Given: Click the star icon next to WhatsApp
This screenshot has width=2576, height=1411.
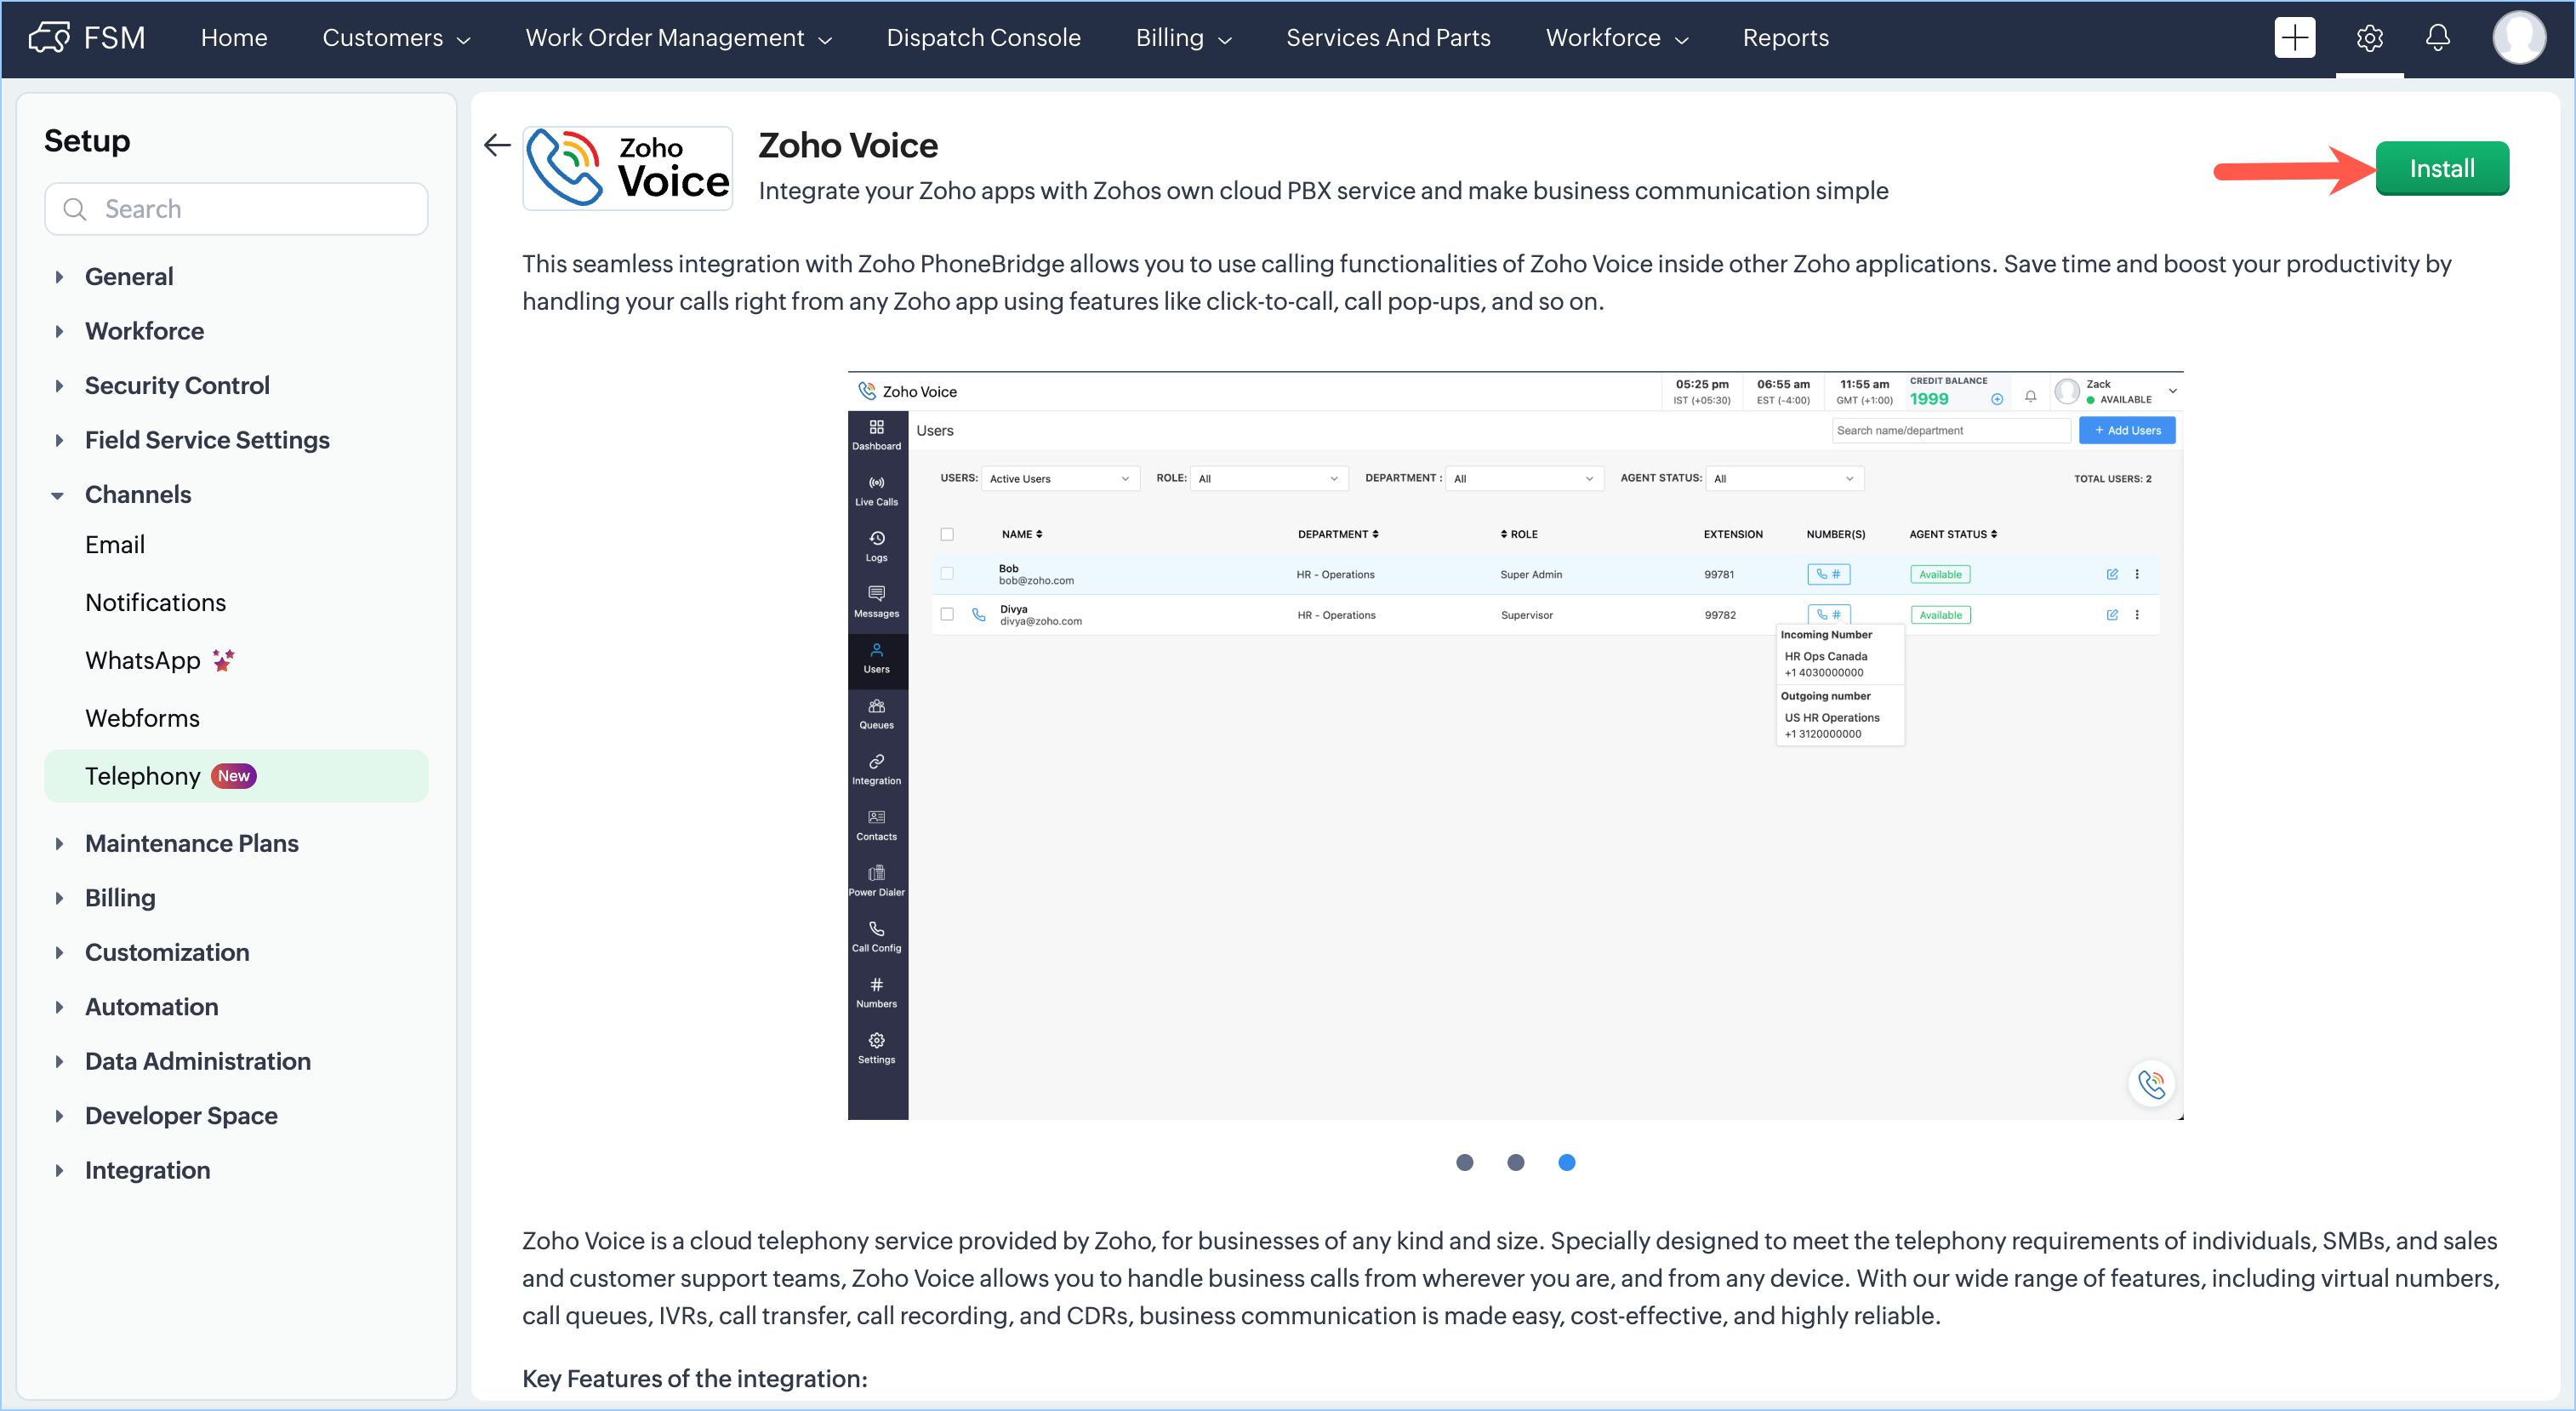Looking at the screenshot, I should pyautogui.click(x=223, y=660).
